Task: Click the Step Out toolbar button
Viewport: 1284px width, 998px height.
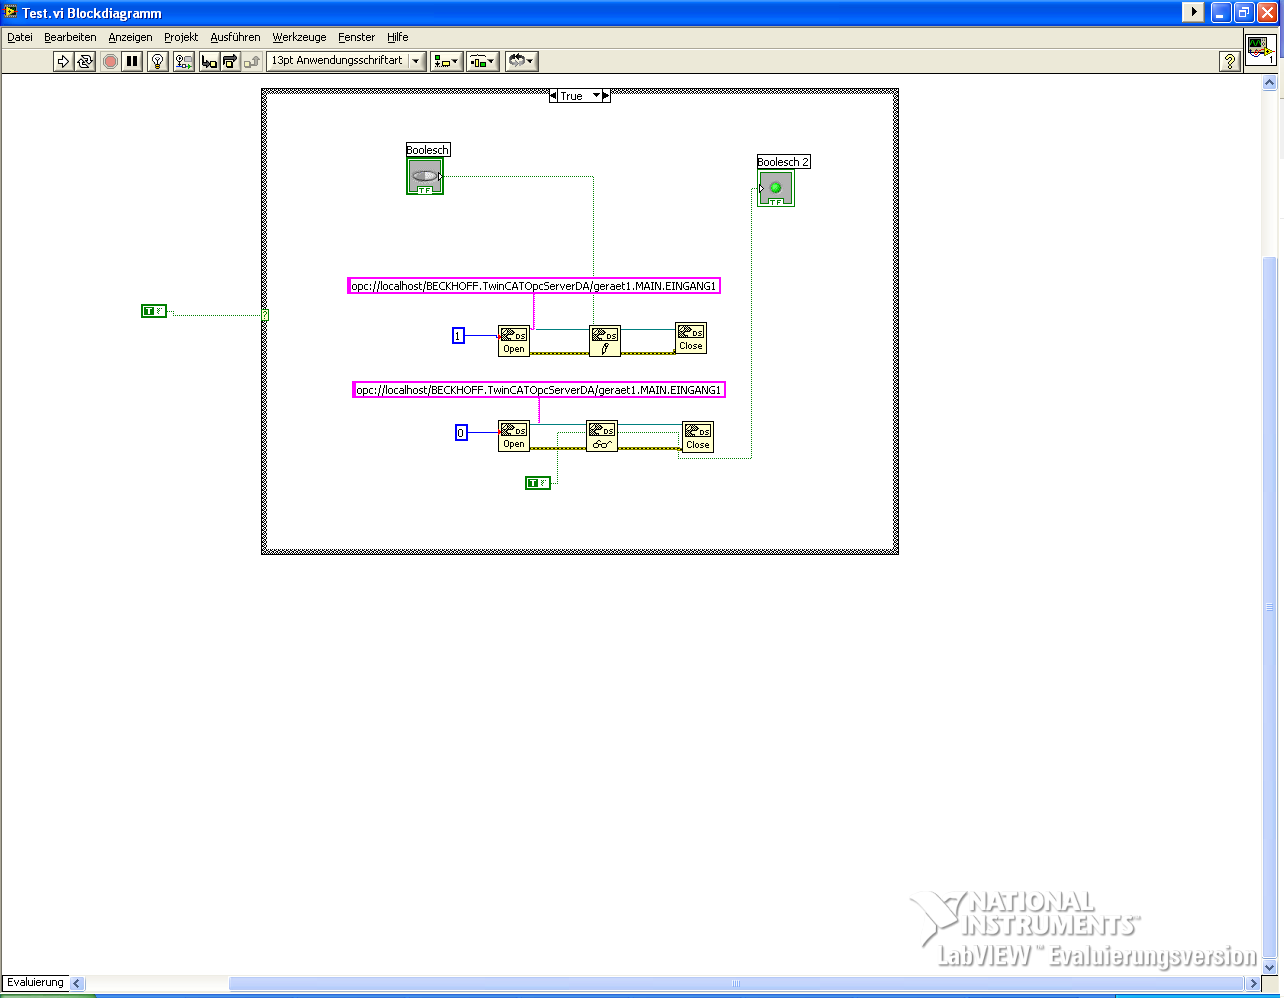Action: point(252,61)
